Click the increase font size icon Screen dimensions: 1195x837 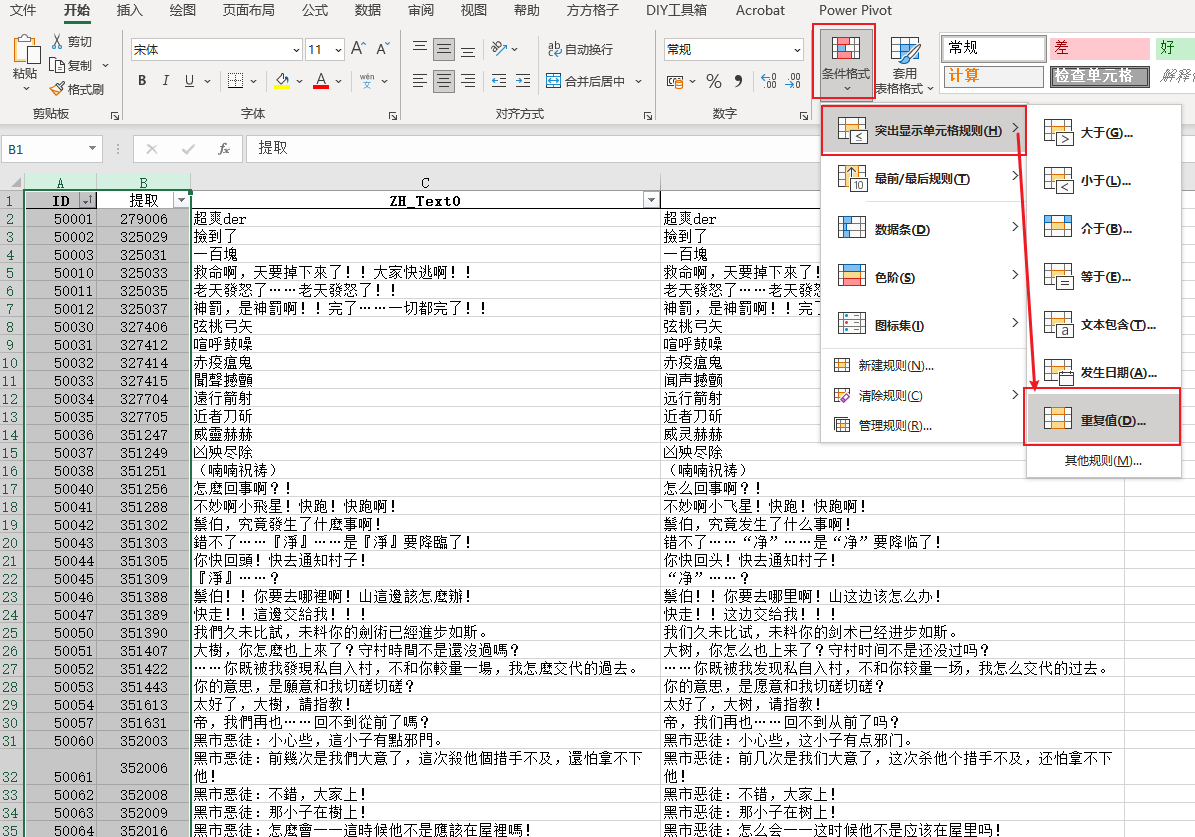(357, 49)
